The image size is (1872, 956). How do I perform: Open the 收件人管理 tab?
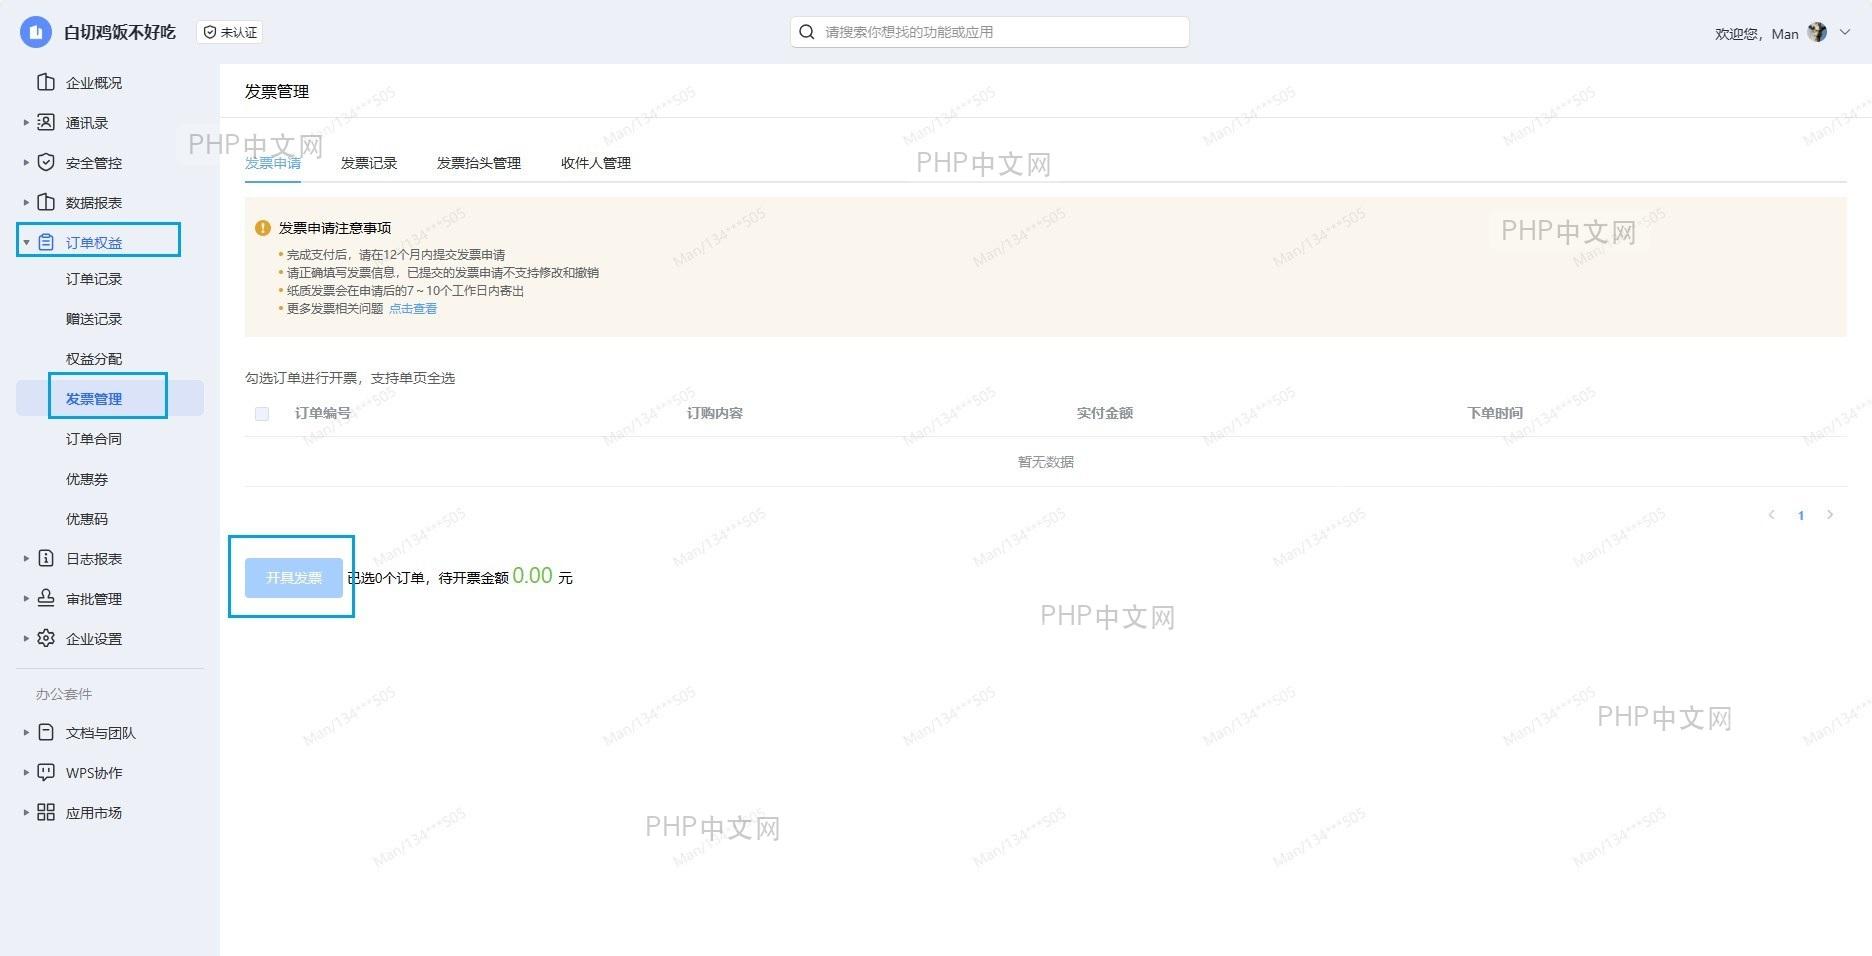tap(596, 163)
